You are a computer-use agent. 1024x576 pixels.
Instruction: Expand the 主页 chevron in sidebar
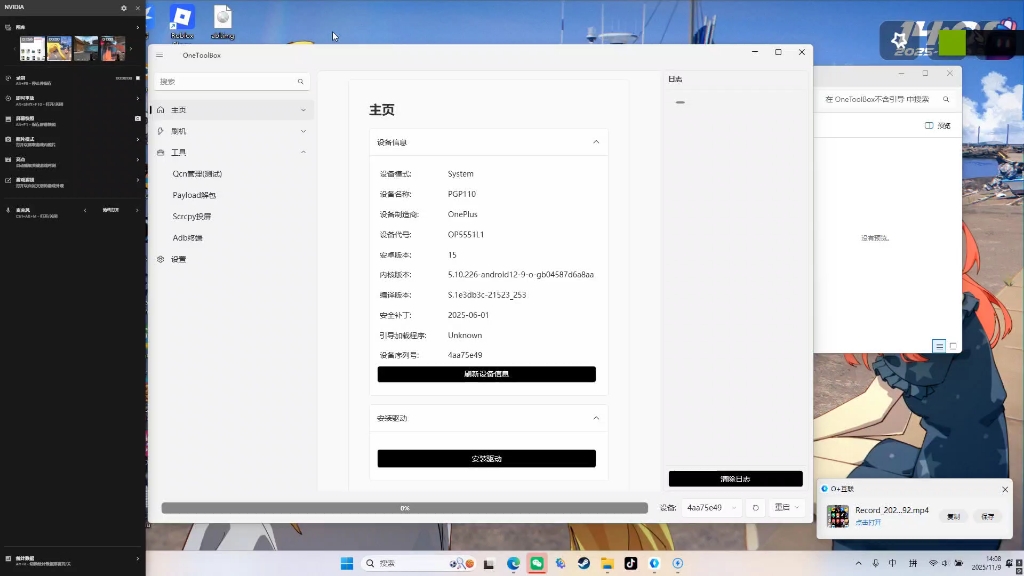(303, 110)
